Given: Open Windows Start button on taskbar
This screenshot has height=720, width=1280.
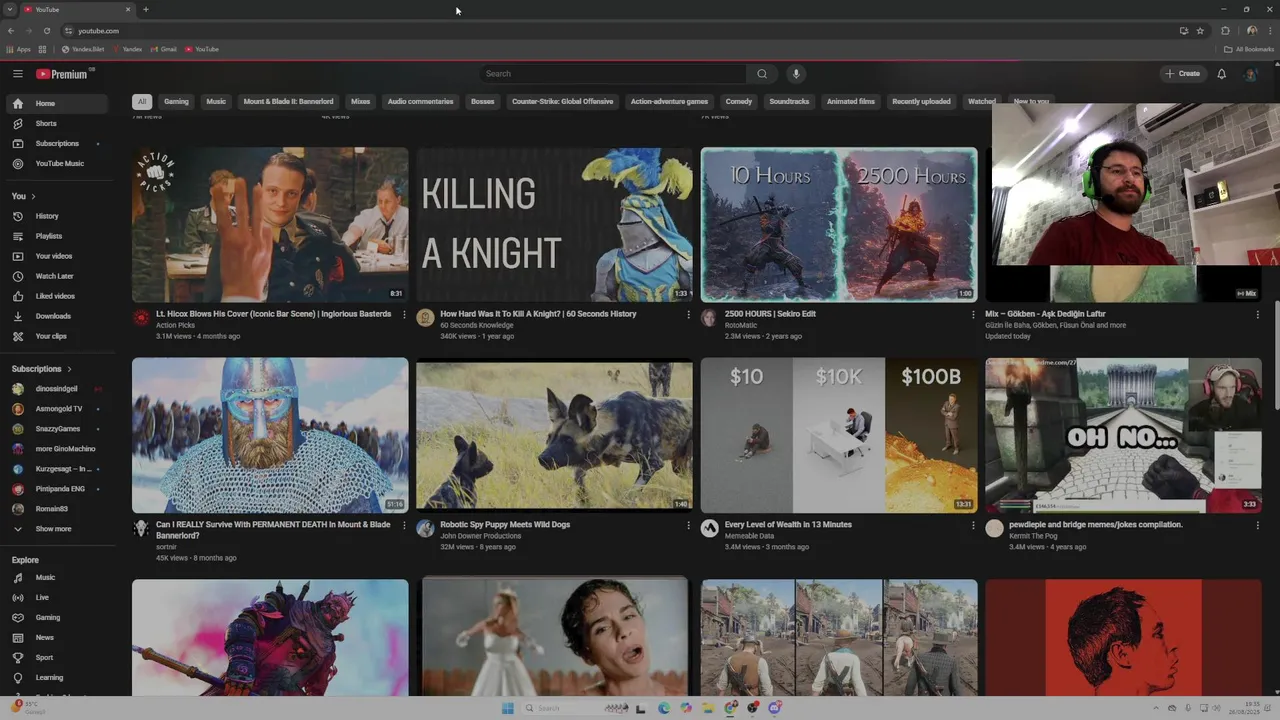Looking at the screenshot, I should [x=507, y=708].
